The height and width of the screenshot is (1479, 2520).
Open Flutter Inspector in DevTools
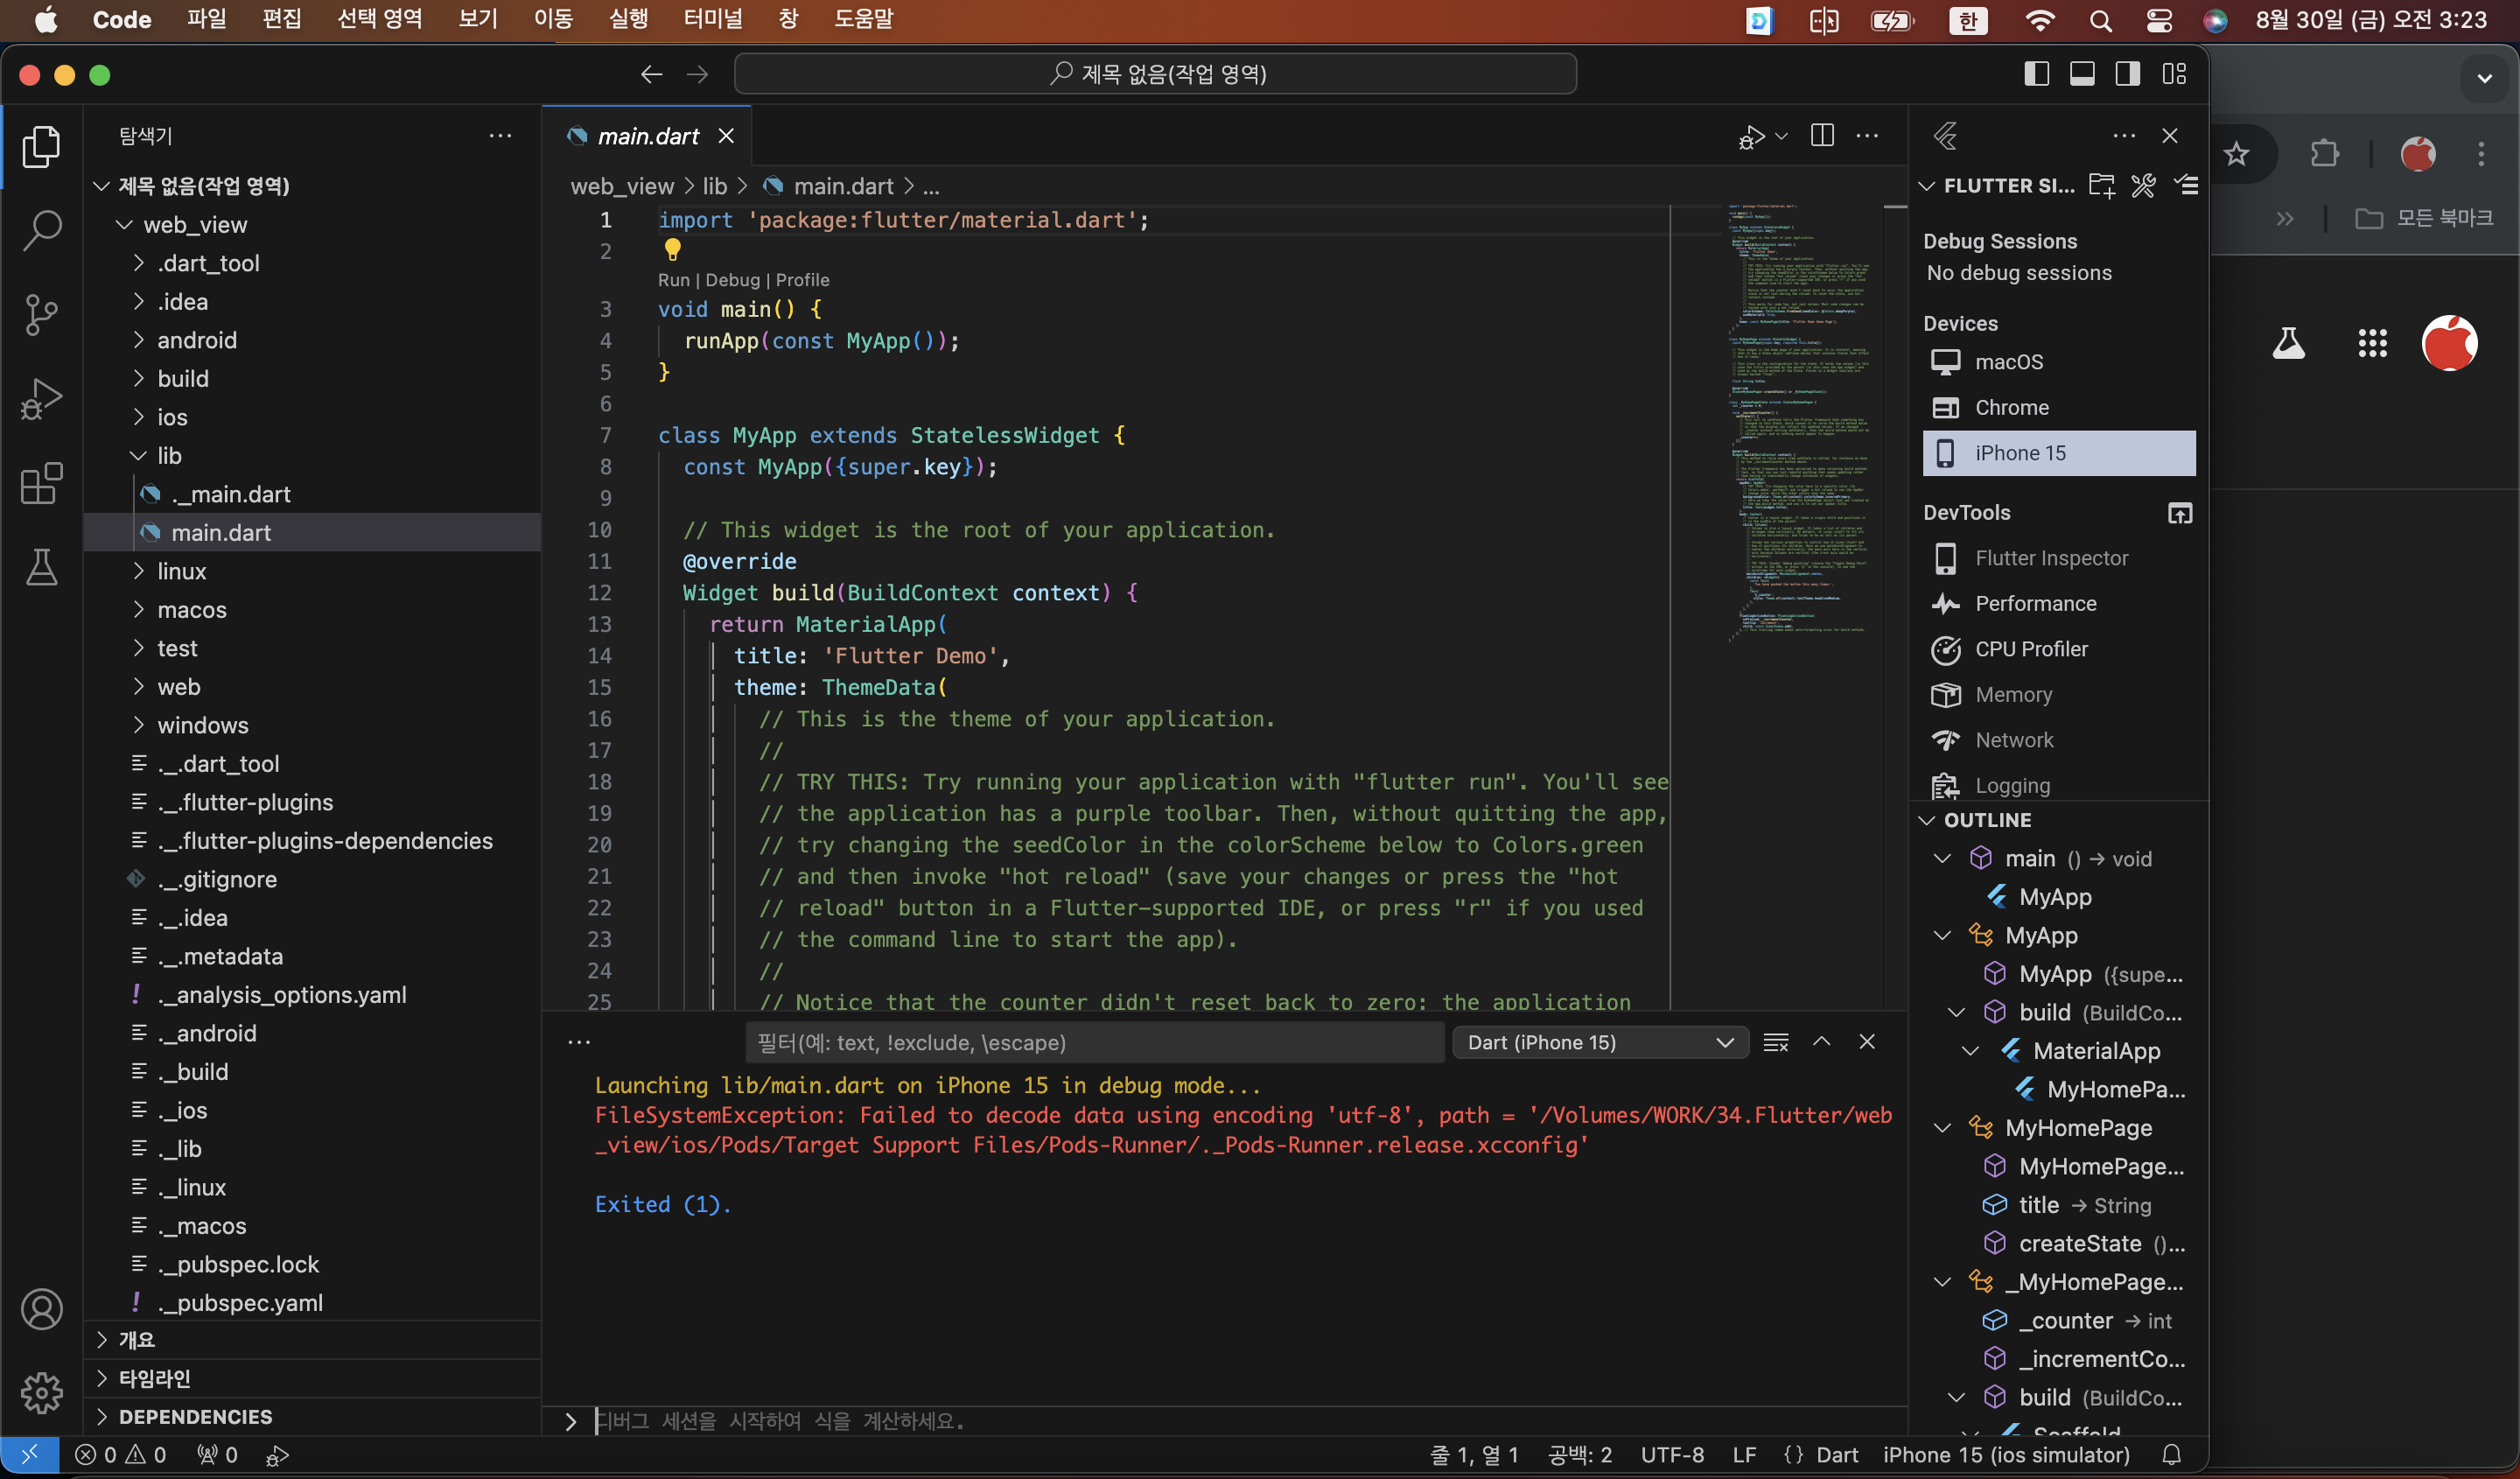[x=2058, y=558]
